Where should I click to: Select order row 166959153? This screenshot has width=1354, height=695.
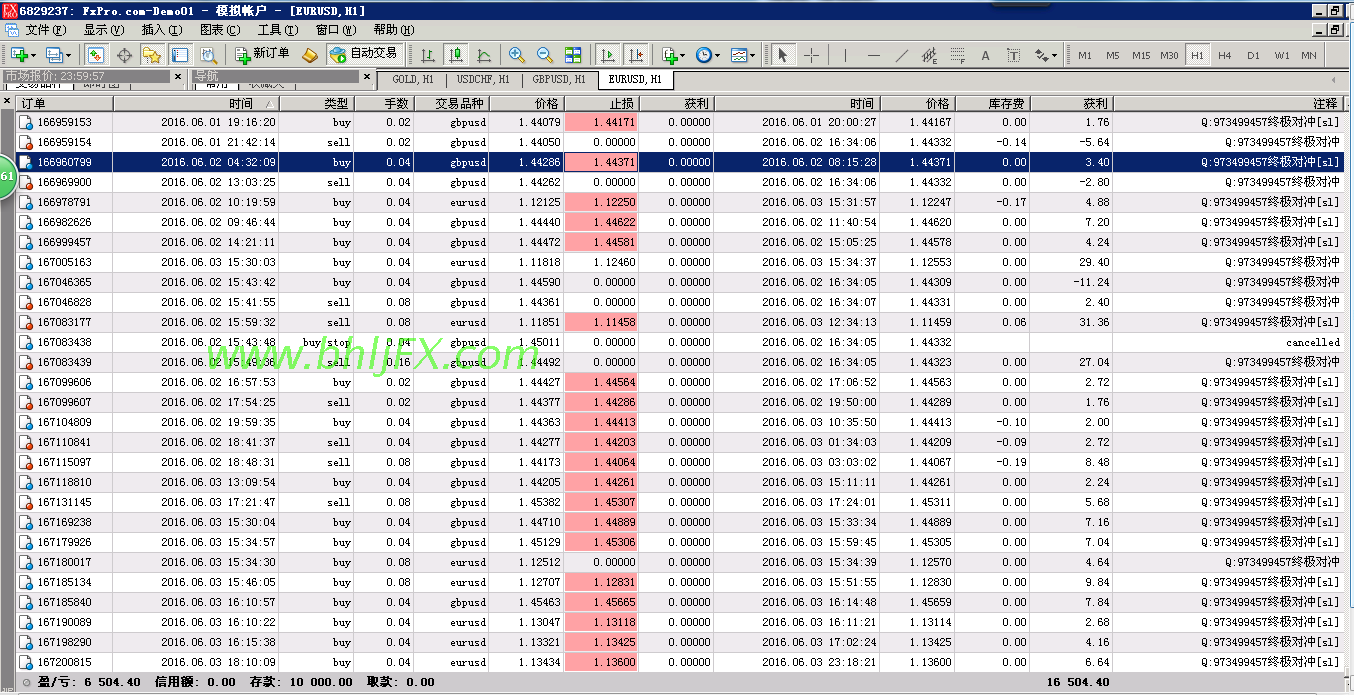680,122
